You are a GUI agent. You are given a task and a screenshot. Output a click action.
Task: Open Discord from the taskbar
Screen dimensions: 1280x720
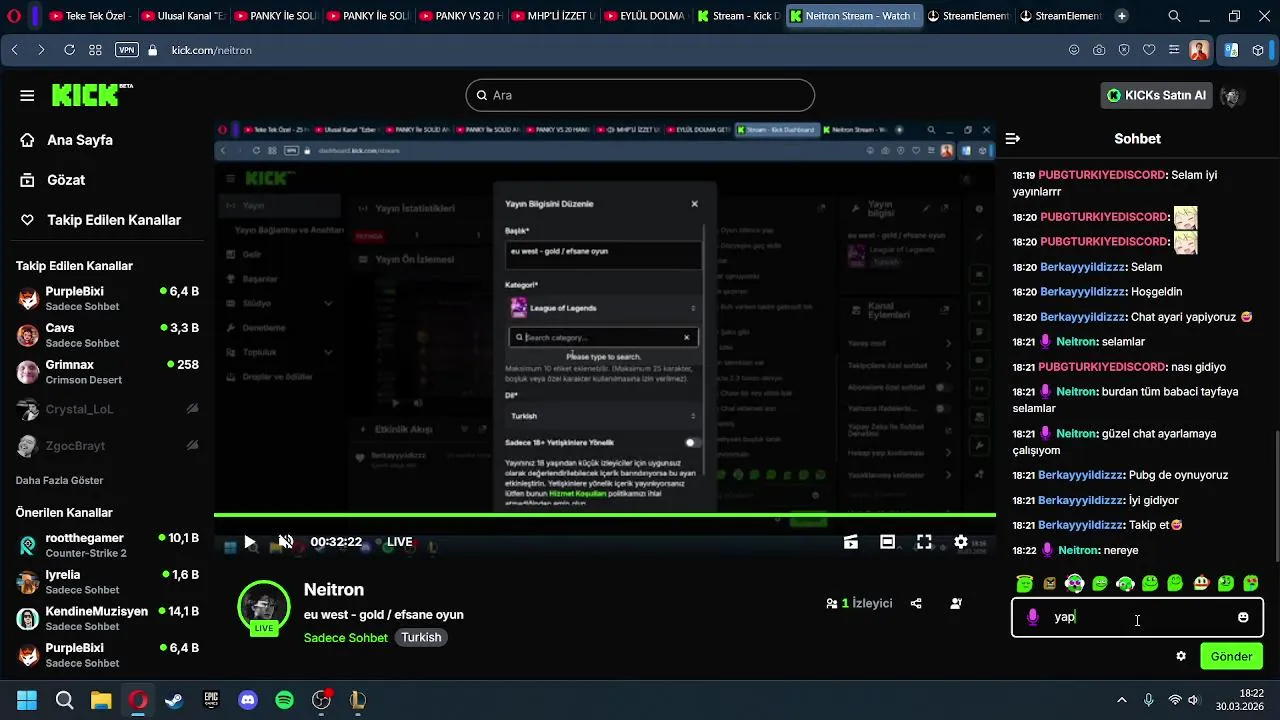[248, 700]
